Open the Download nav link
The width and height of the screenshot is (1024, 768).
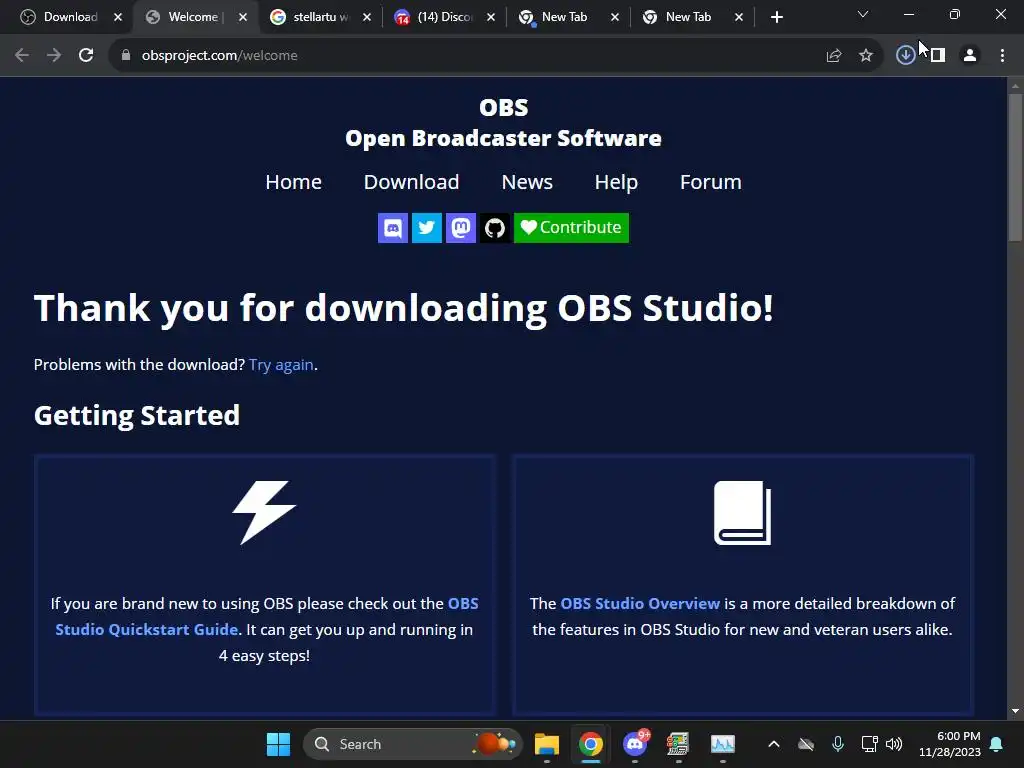click(x=411, y=182)
